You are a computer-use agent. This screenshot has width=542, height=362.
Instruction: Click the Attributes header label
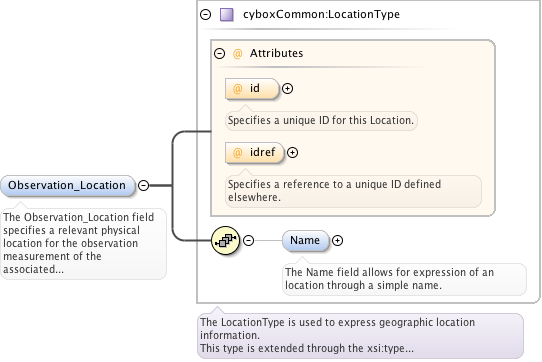277,54
